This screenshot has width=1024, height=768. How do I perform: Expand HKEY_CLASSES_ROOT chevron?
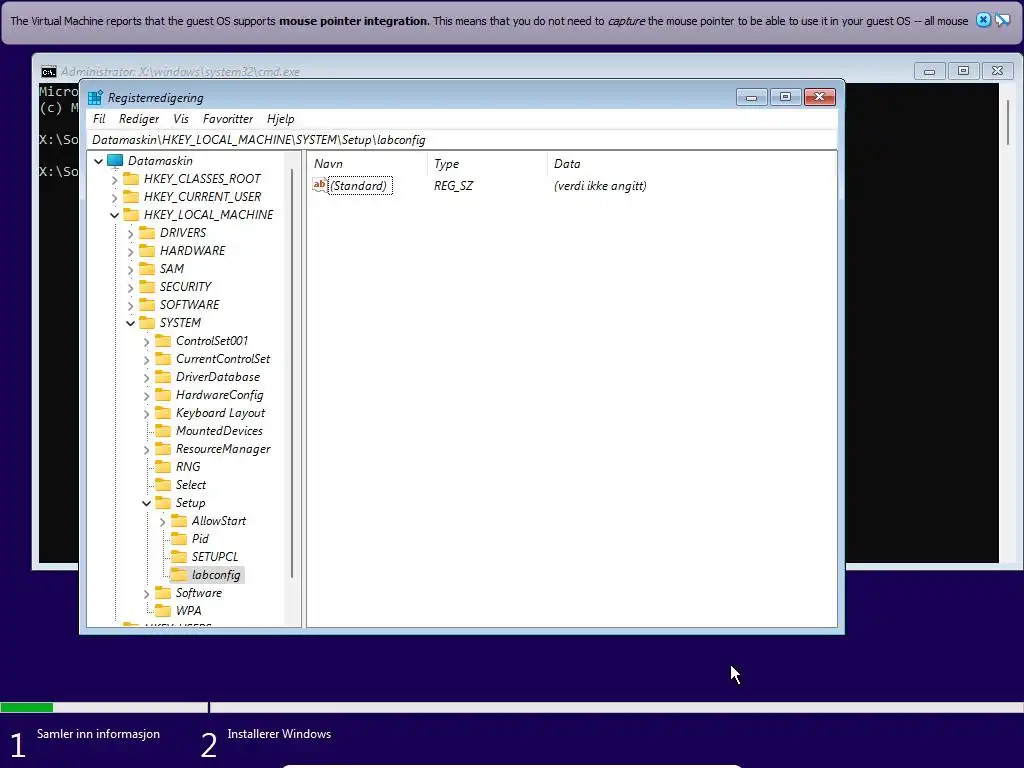click(x=115, y=179)
